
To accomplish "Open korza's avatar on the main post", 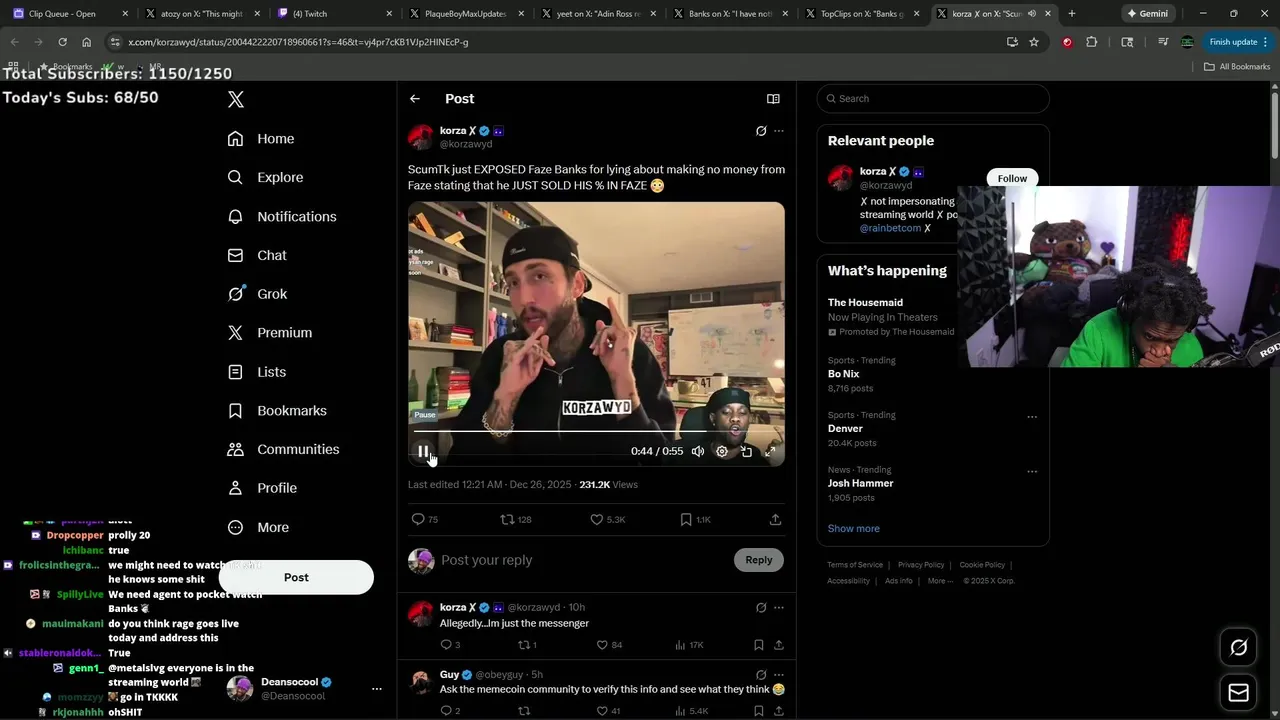I will 421,137.
